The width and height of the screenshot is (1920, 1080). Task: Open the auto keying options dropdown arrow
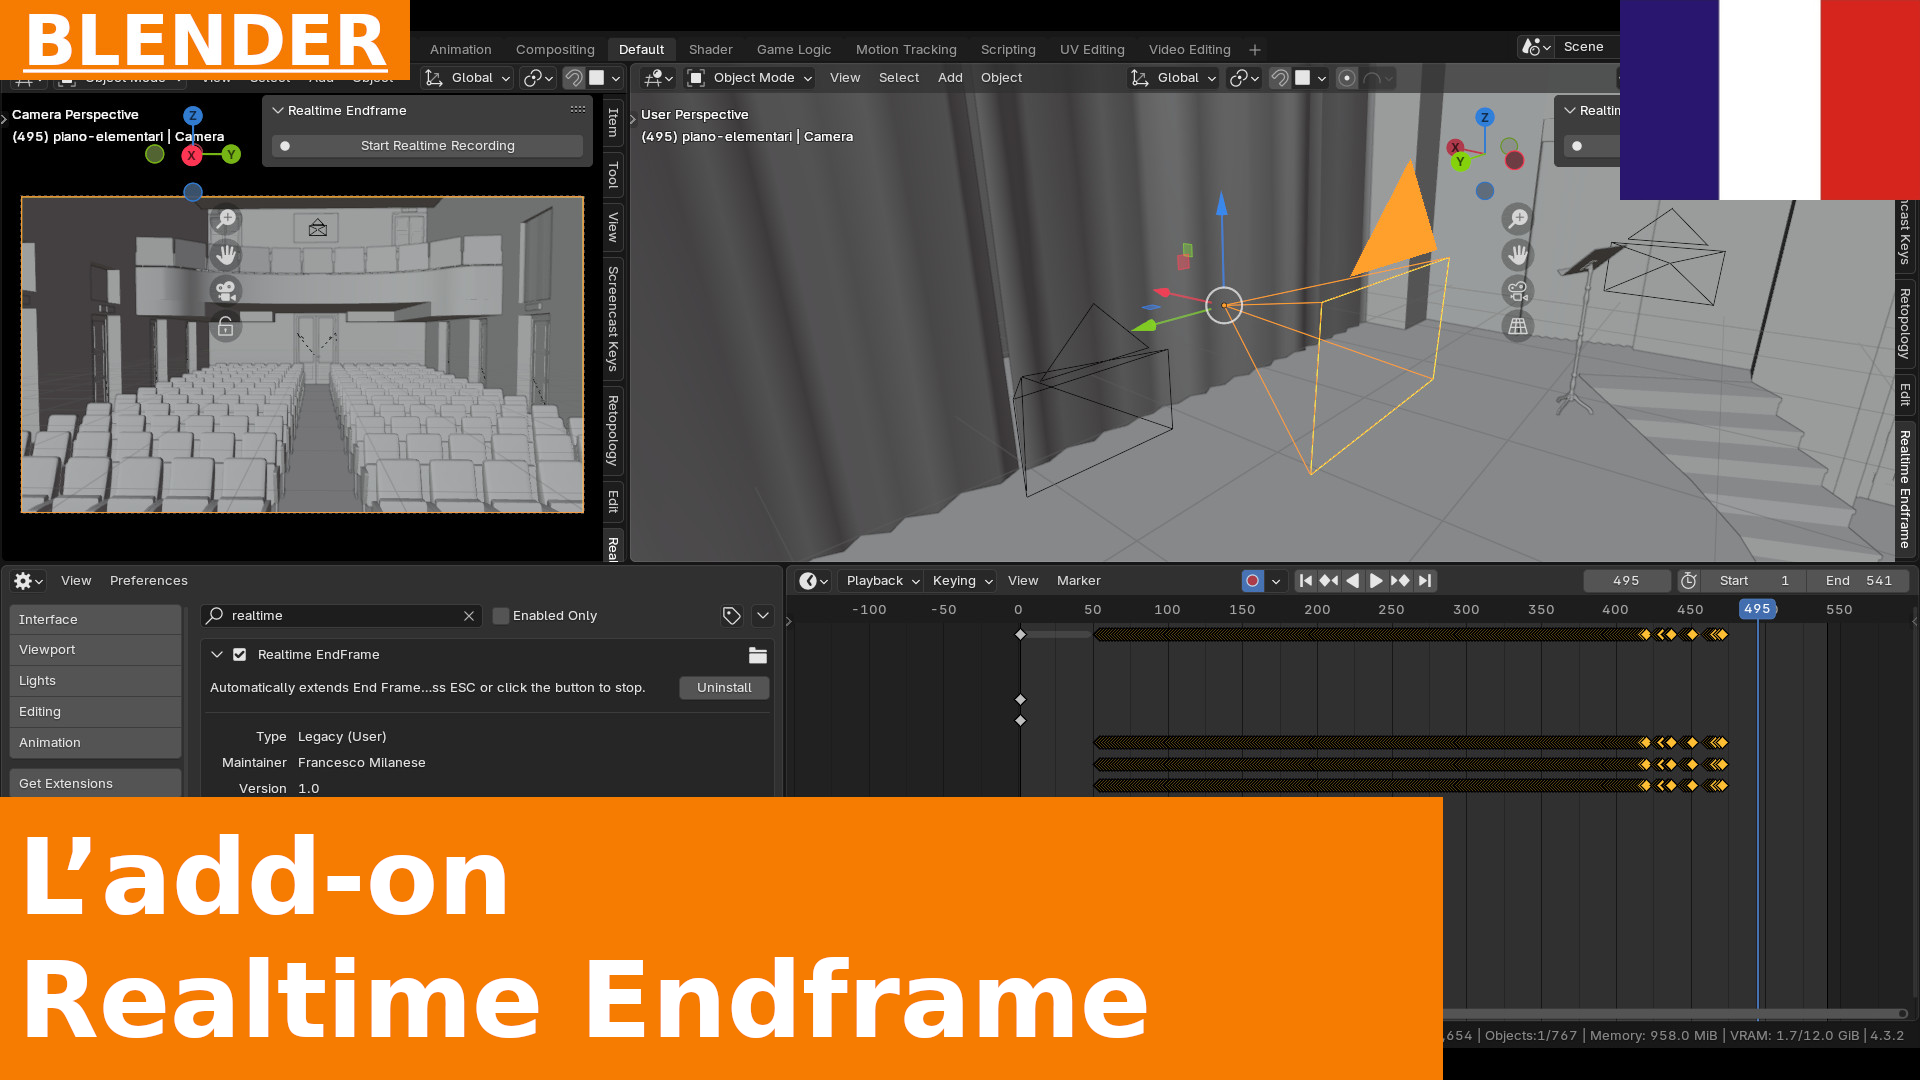[1276, 581]
